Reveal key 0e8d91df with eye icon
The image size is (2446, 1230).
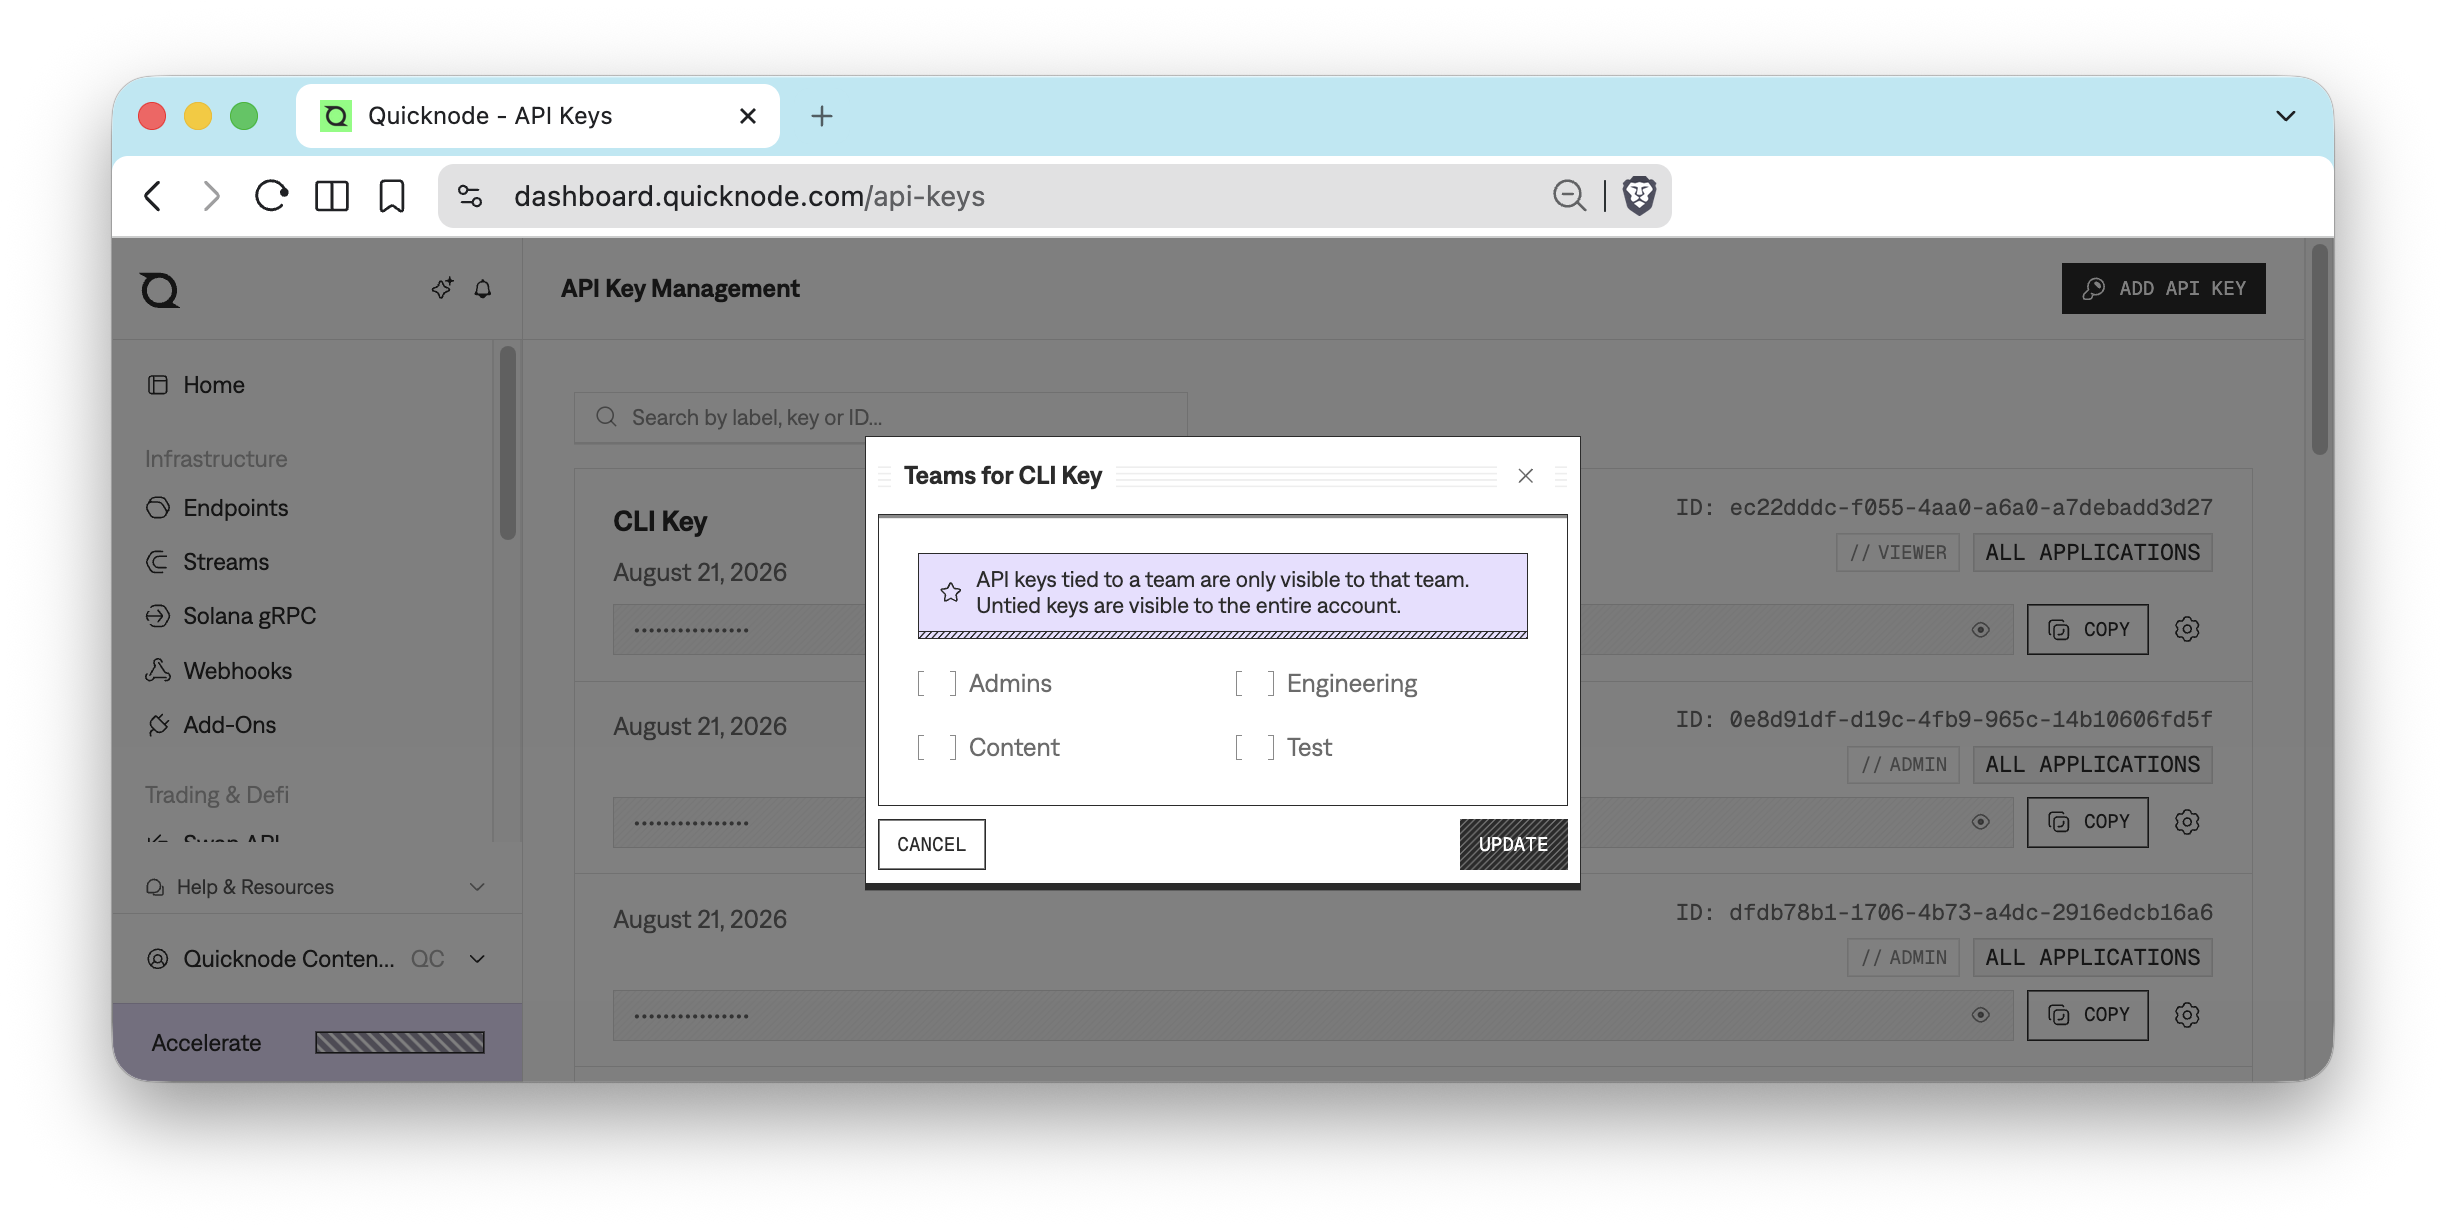1980,822
